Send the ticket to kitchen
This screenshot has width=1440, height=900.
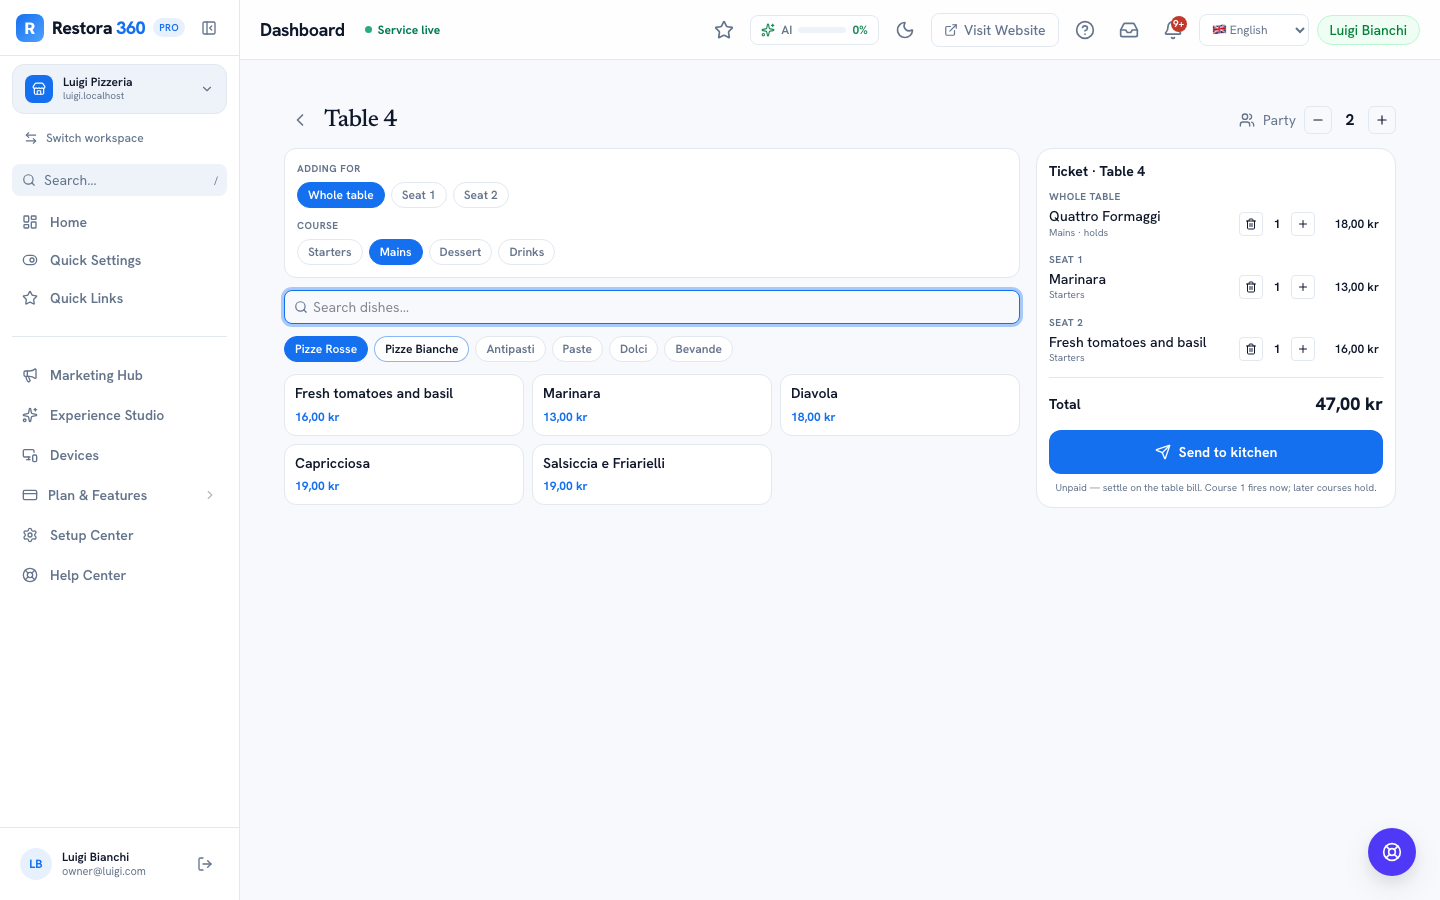tap(1216, 452)
